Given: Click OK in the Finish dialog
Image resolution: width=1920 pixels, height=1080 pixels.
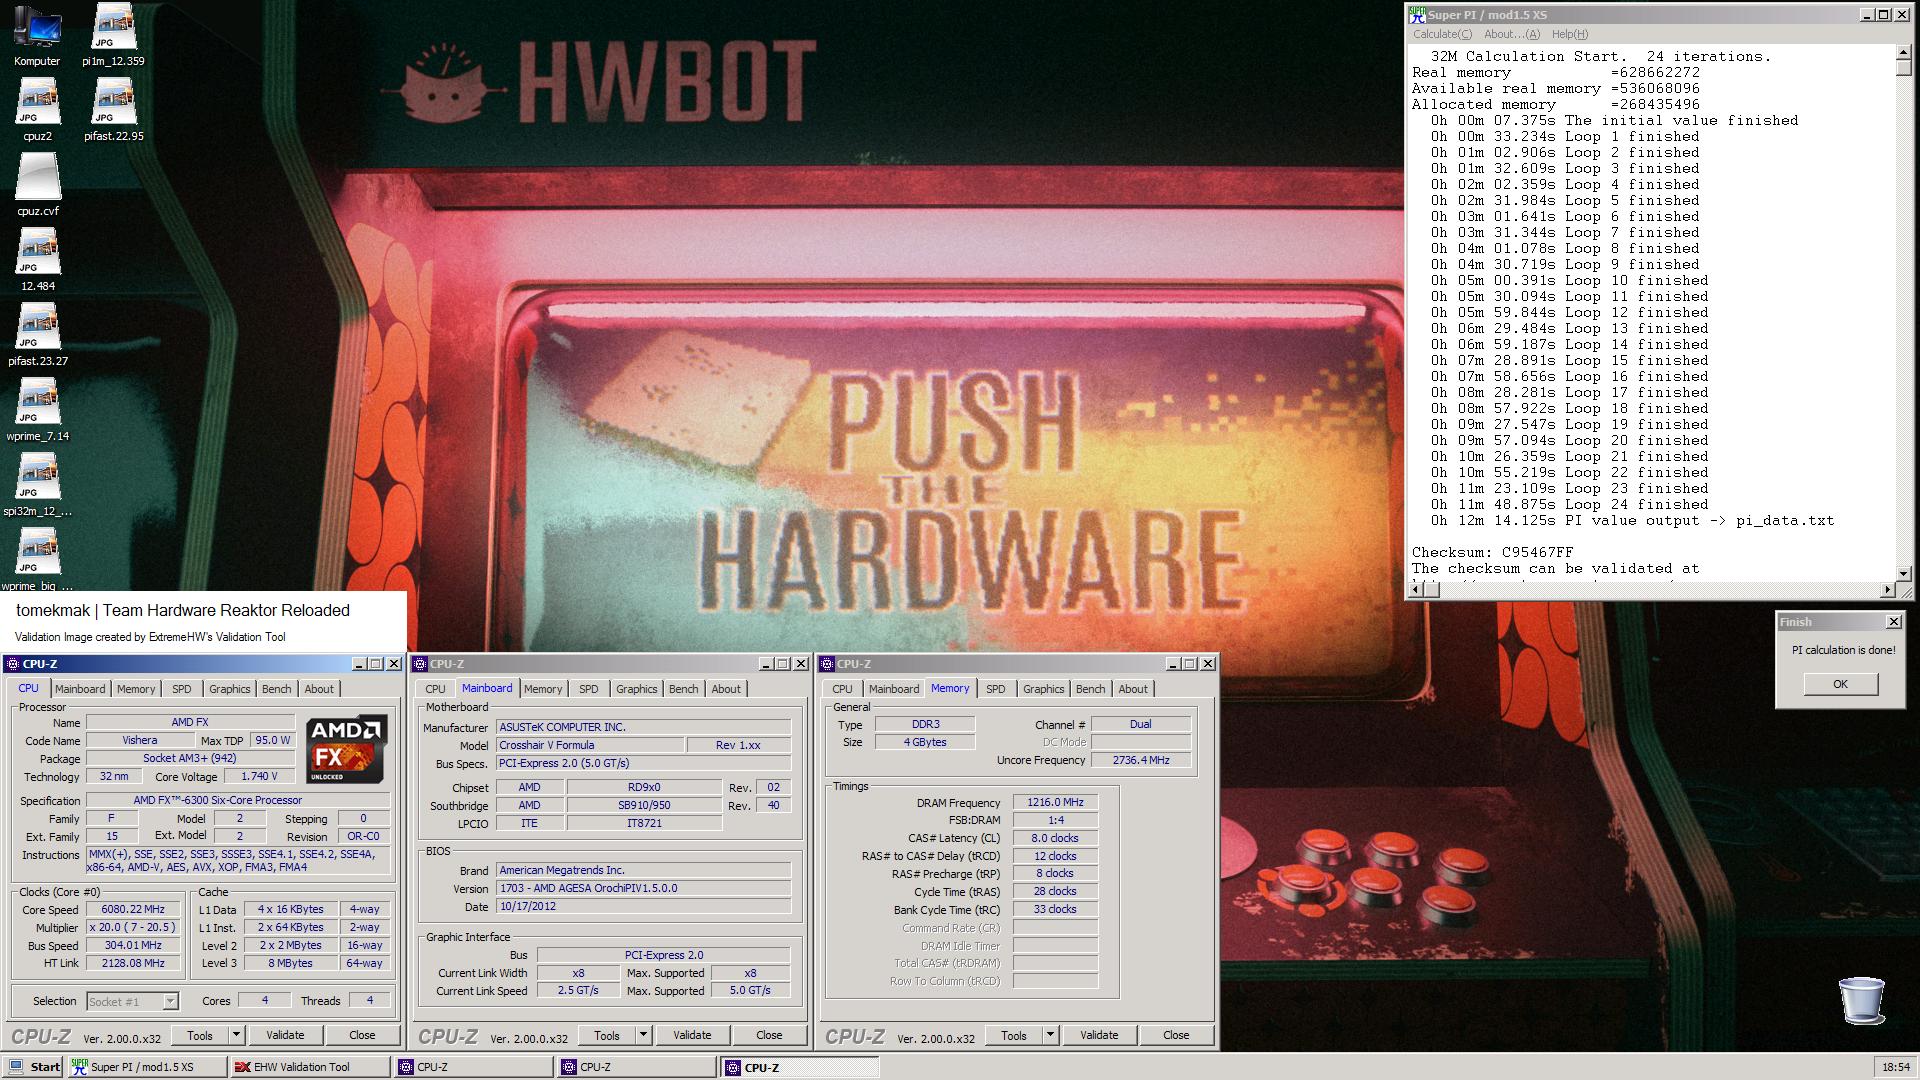Looking at the screenshot, I should [1840, 684].
